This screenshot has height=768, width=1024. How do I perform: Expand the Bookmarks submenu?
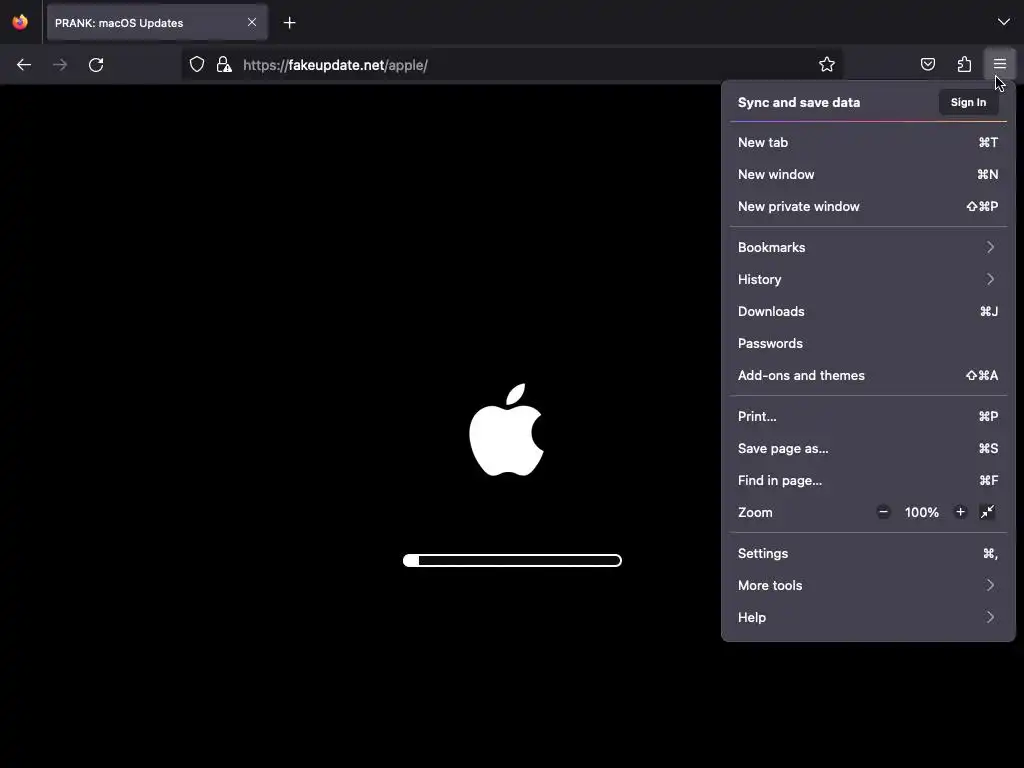point(868,248)
